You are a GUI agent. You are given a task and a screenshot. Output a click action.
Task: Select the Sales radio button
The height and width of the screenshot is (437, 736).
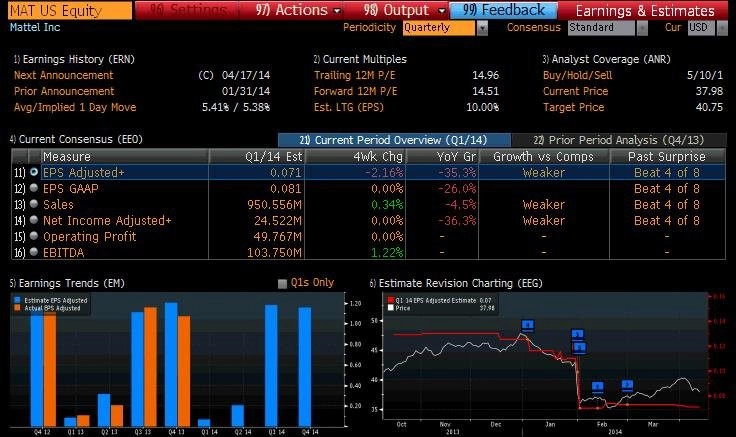tap(34, 204)
